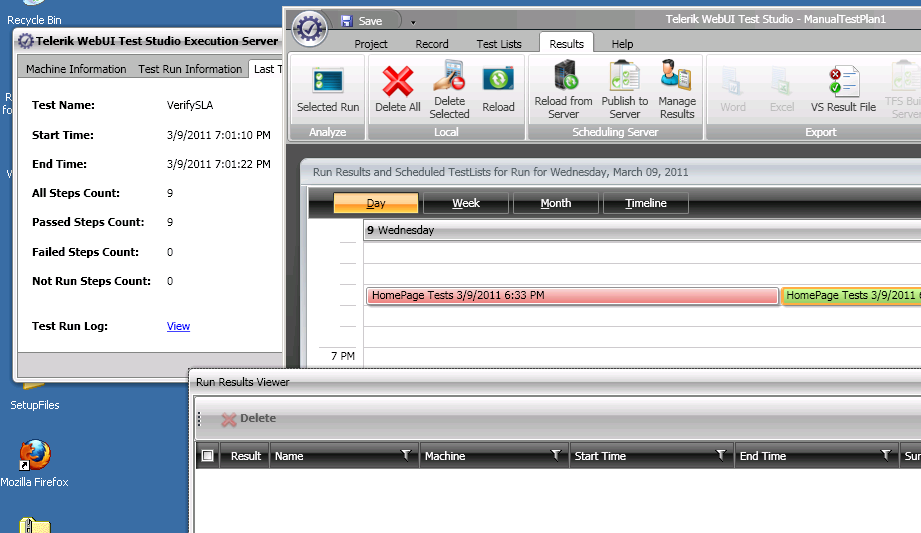Open the Machine column filter
Image resolution: width=921 pixels, height=533 pixels.
(555, 455)
